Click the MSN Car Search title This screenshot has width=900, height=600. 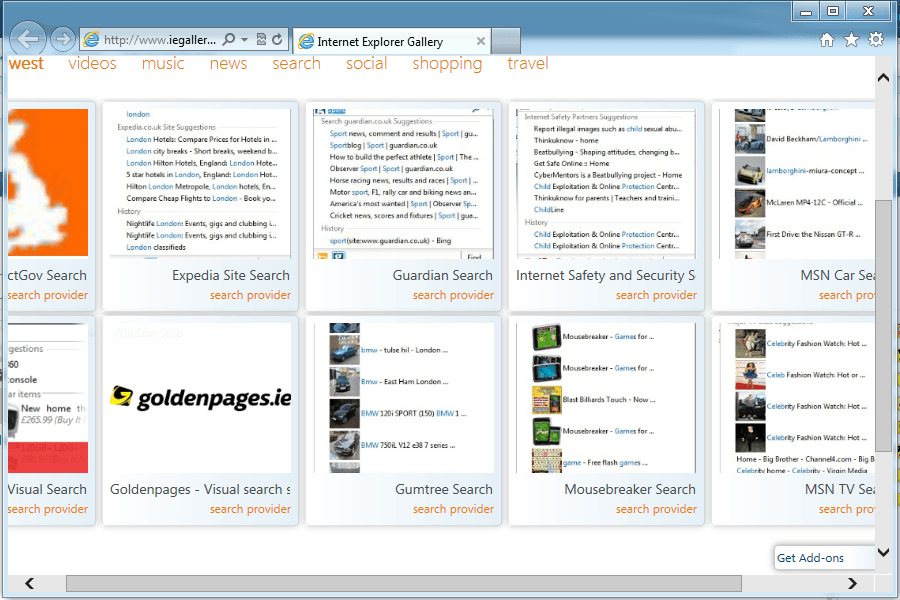click(x=837, y=276)
